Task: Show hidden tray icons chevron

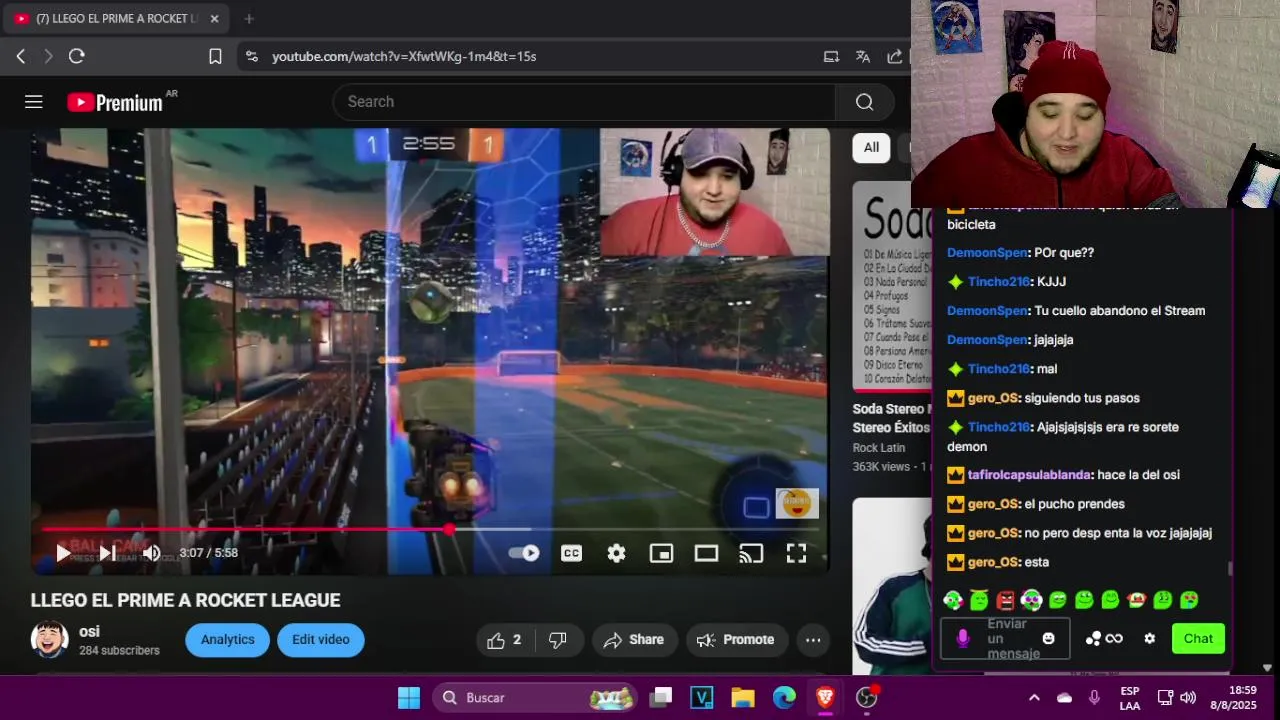Action: pos(1034,697)
